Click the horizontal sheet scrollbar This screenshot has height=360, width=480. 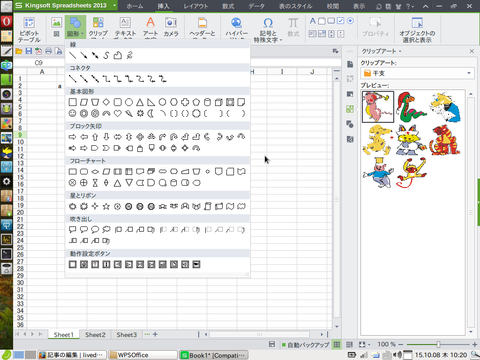[x=259, y=334]
